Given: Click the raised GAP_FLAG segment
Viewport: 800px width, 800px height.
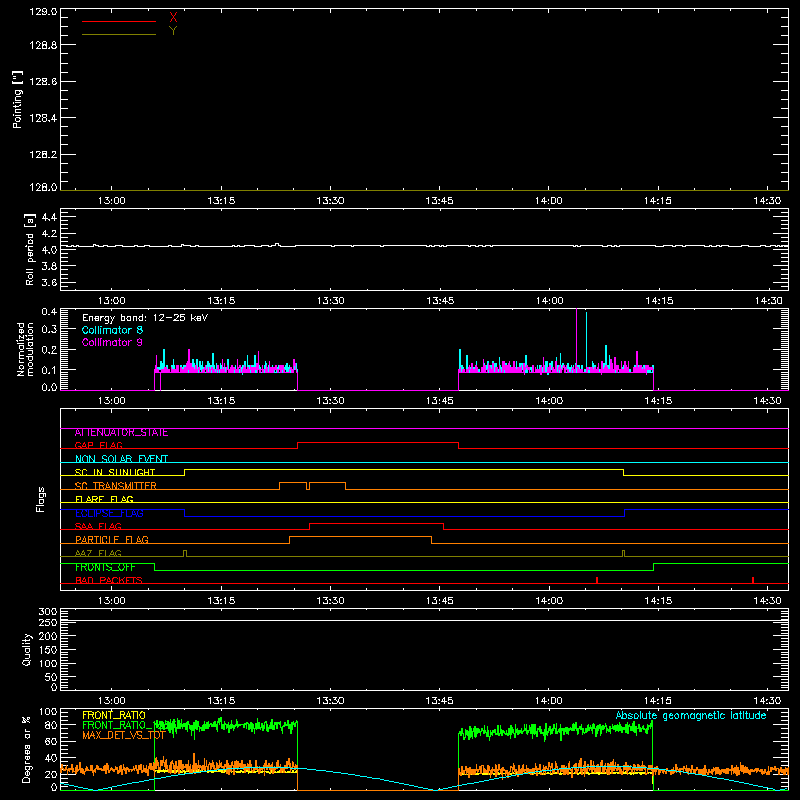Looking at the screenshot, I should (x=378, y=442).
